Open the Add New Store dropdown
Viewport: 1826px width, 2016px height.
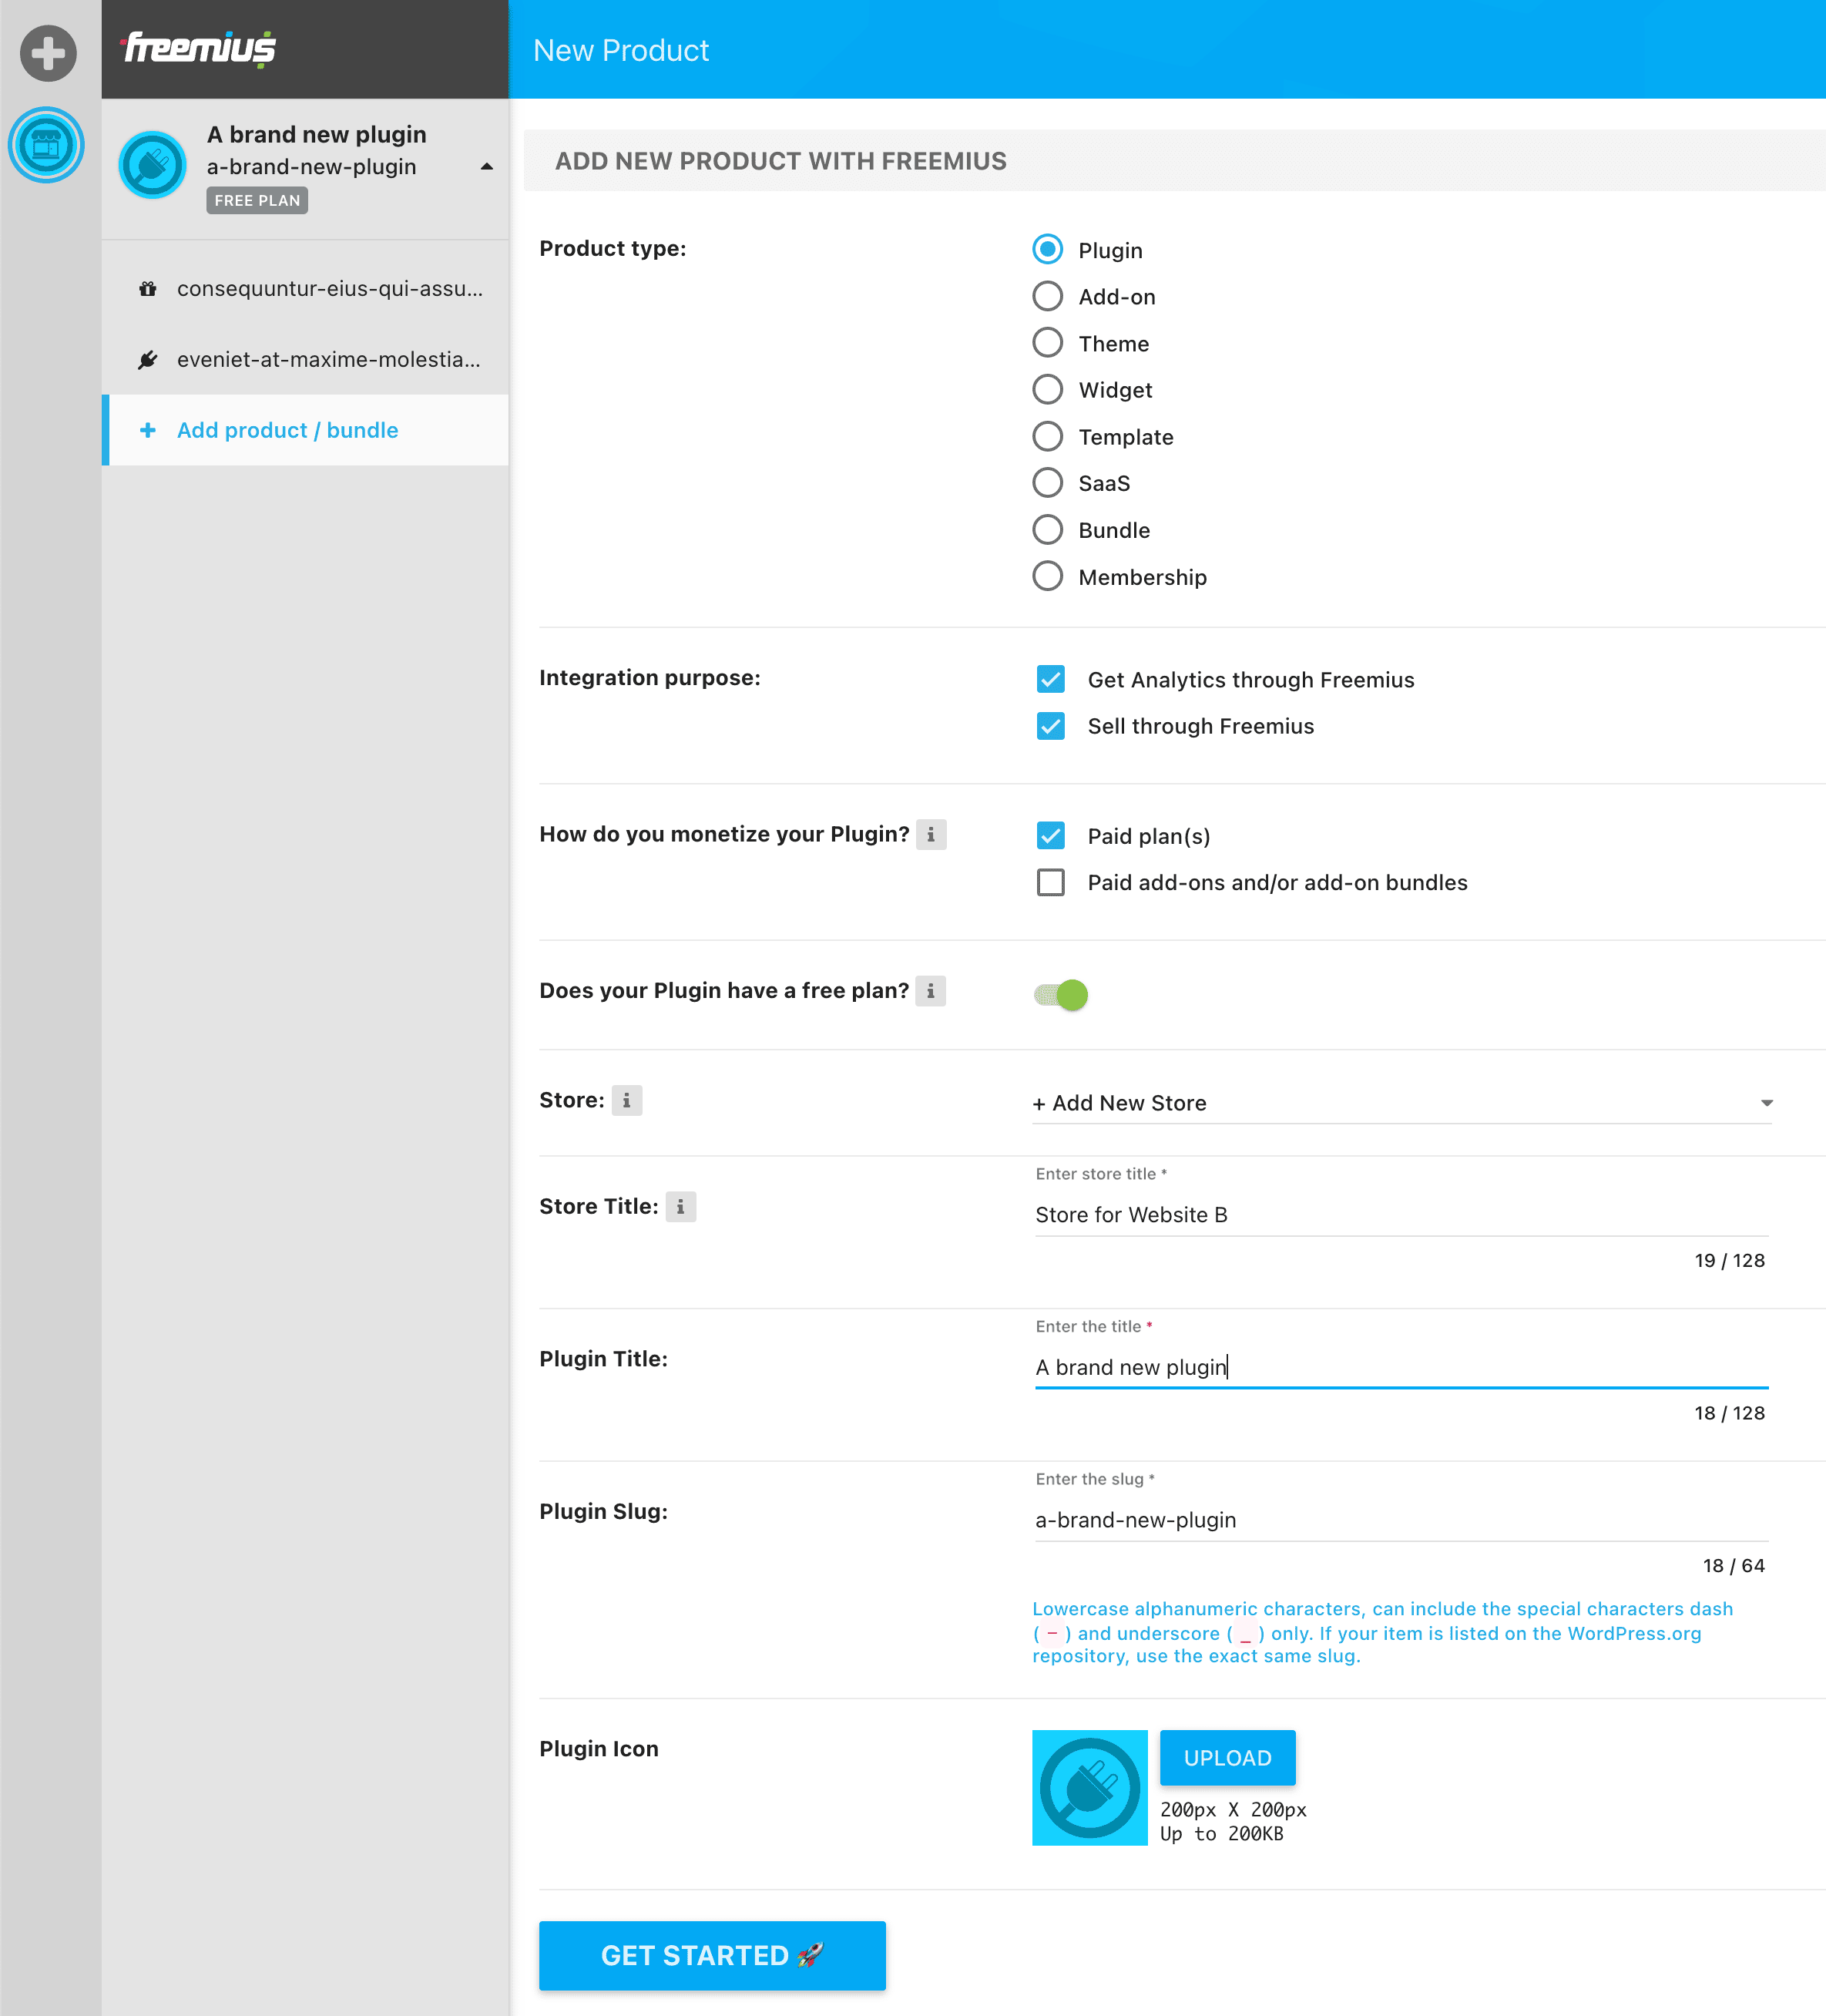[x=1402, y=1103]
